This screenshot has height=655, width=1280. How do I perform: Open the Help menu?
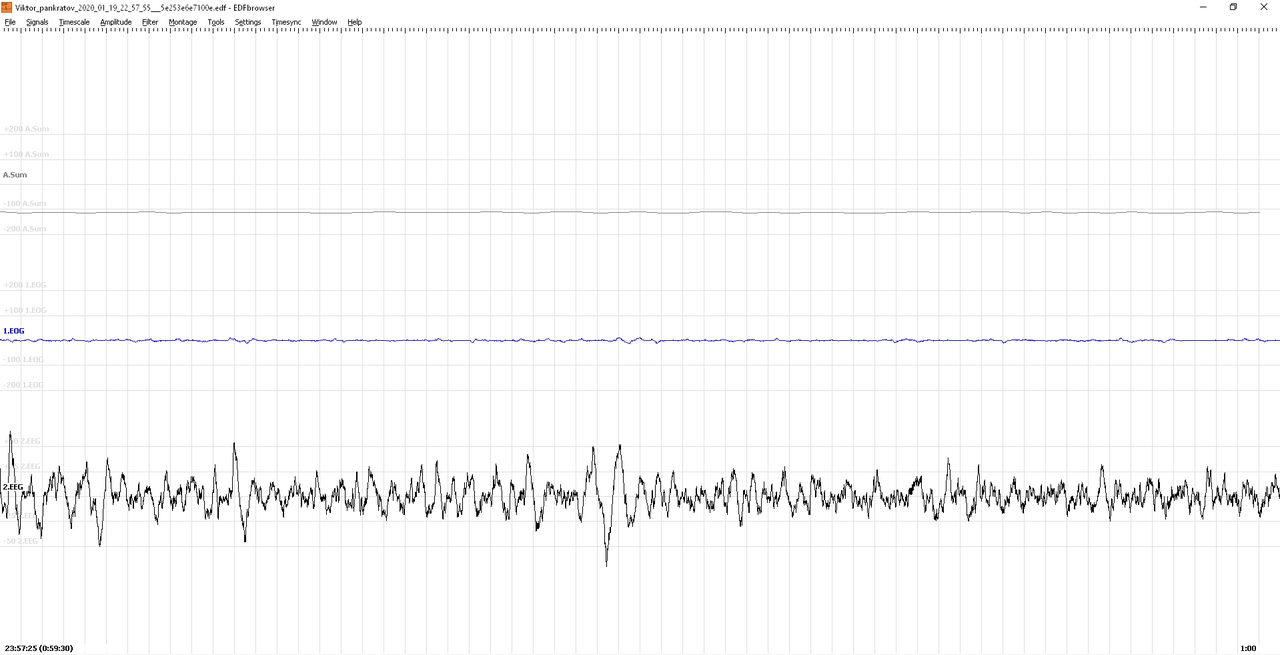point(354,22)
